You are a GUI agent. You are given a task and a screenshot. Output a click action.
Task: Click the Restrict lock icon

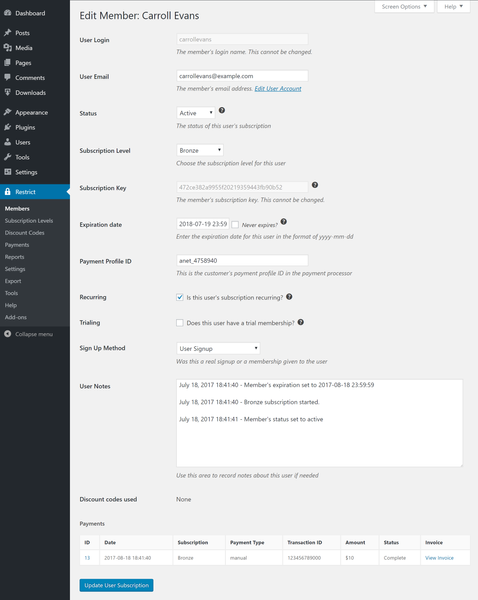pyautogui.click(x=7, y=192)
